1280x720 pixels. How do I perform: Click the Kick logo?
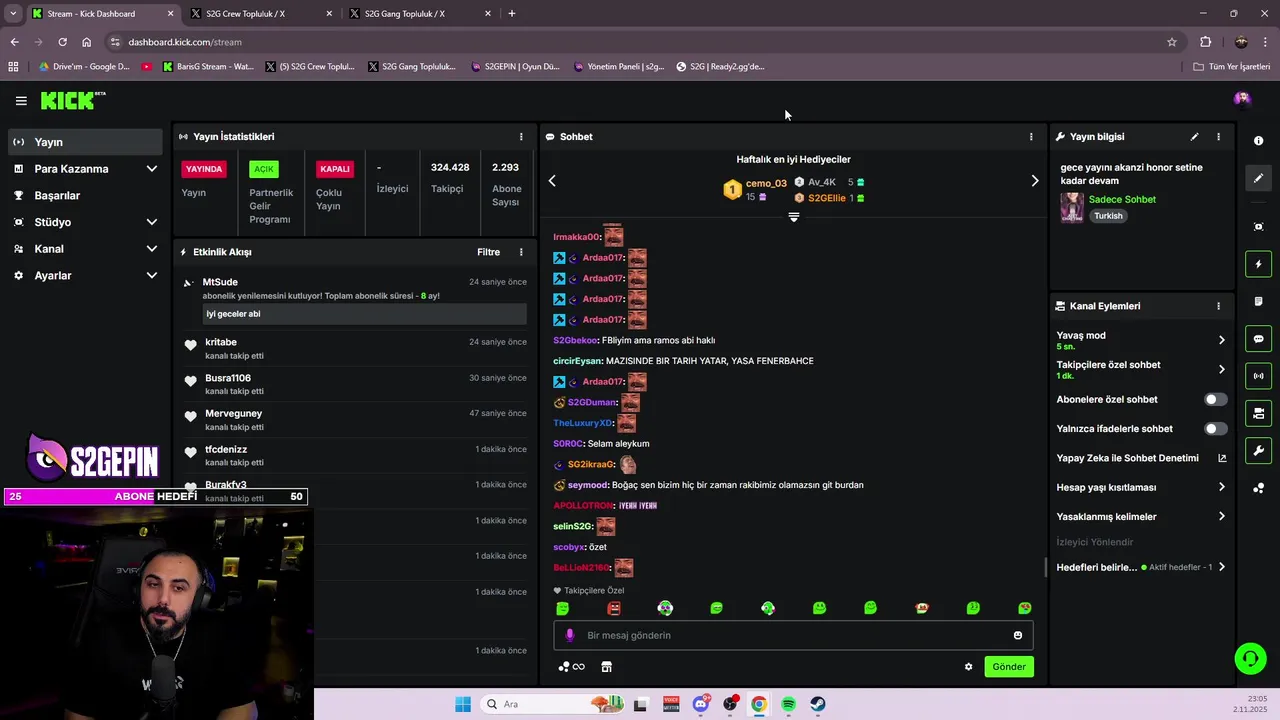coord(73,100)
